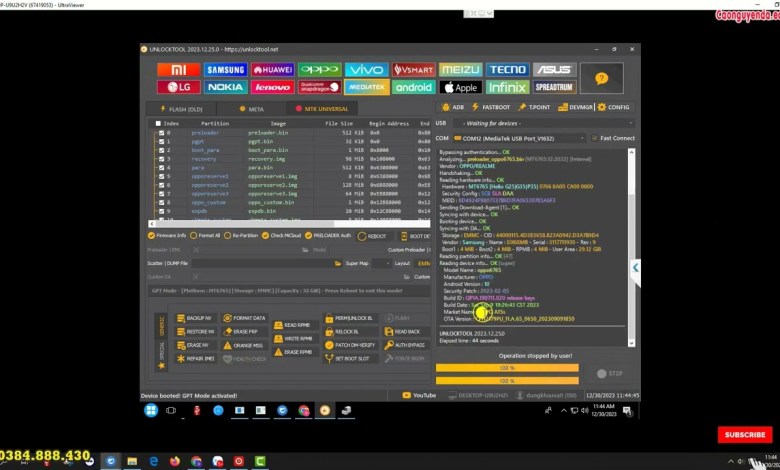Switch to the META tab
Image resolution: width=780 pixels, height=470 pixels.
point(252,108)
